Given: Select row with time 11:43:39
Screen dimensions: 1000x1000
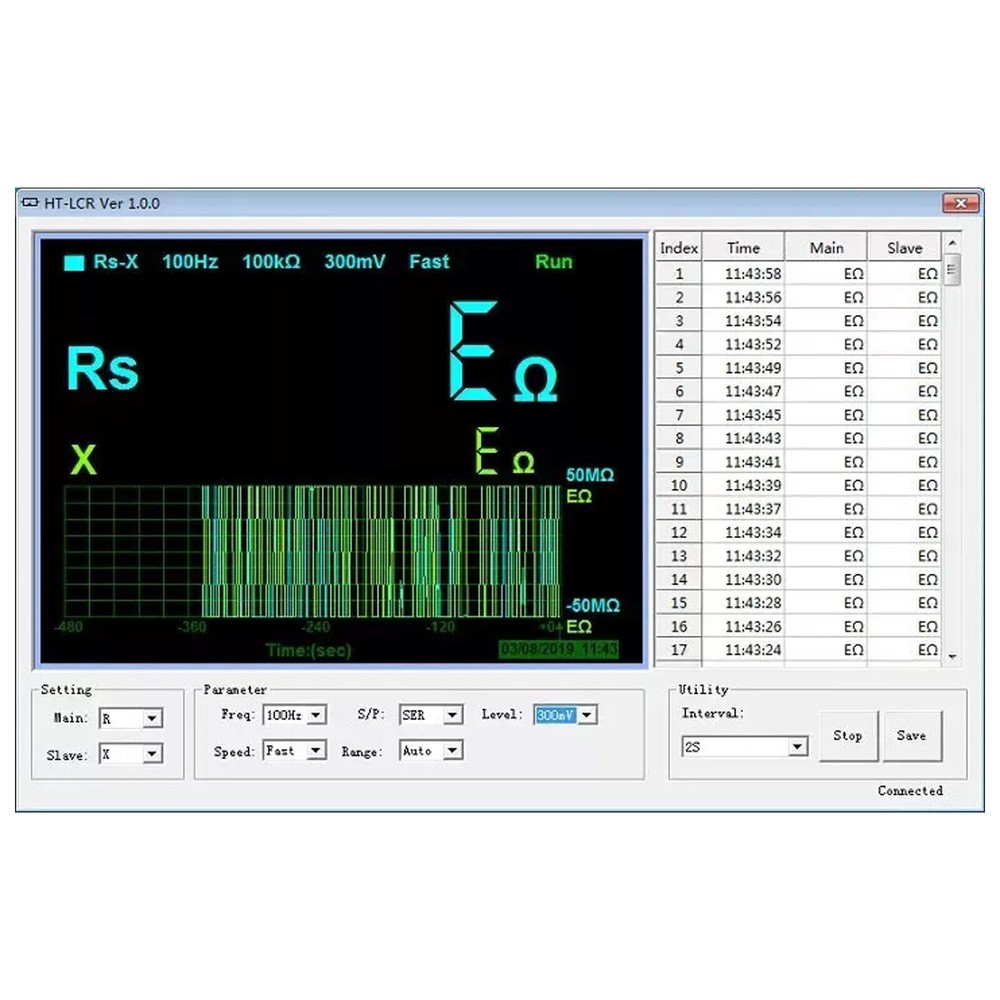Looking at the screenshot, I should [798, 485].
